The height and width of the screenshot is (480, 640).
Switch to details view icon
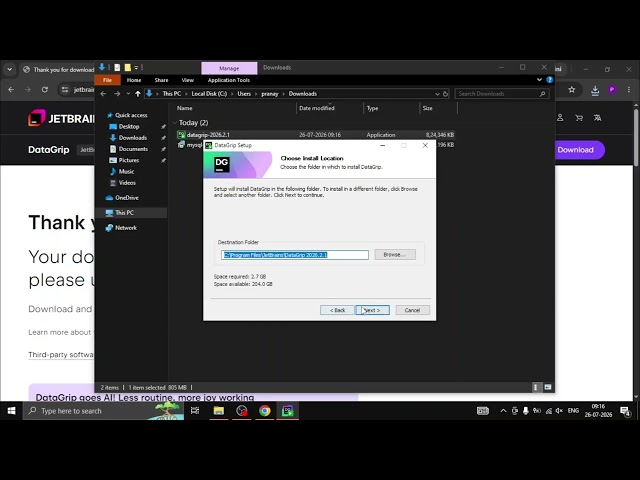tap(536, 387)
